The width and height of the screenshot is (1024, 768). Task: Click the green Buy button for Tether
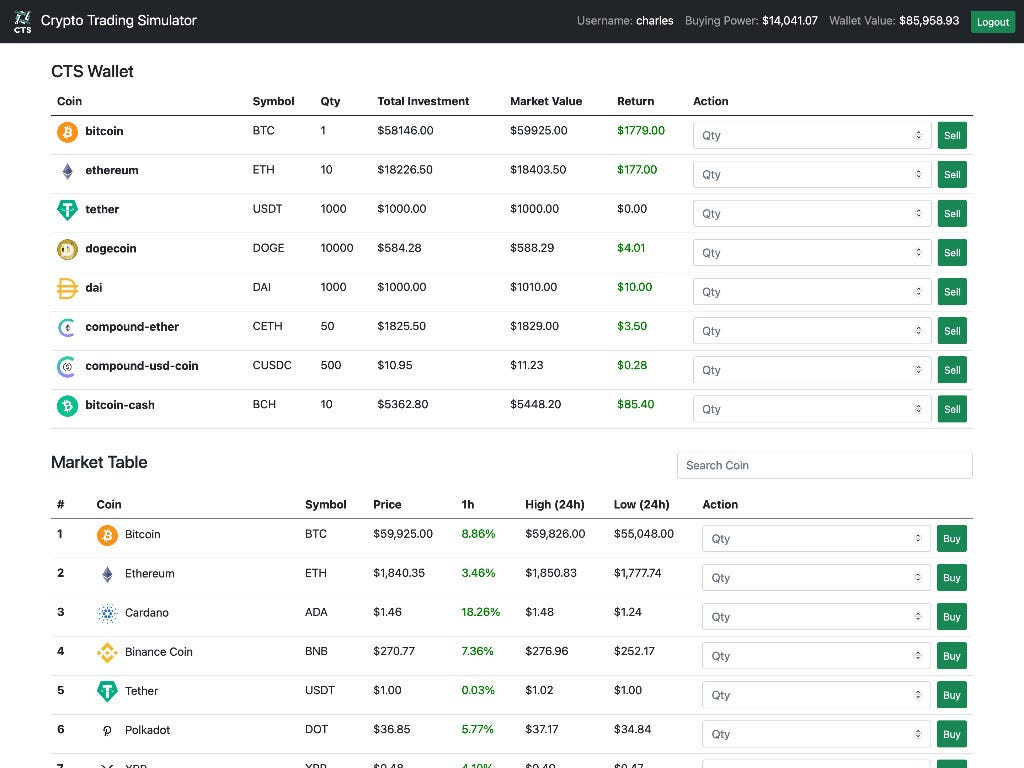[x=951, y=694]
